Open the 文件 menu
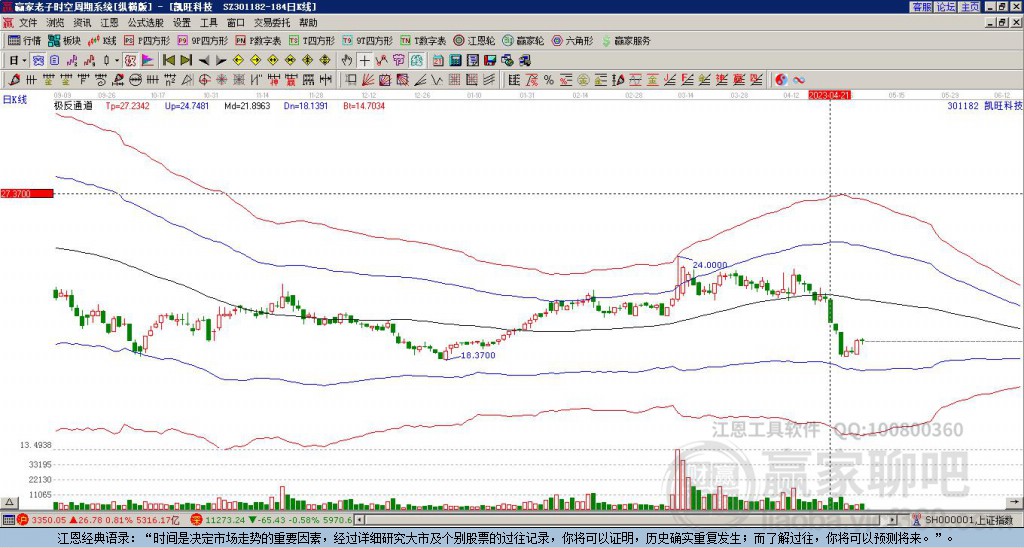 28,23
